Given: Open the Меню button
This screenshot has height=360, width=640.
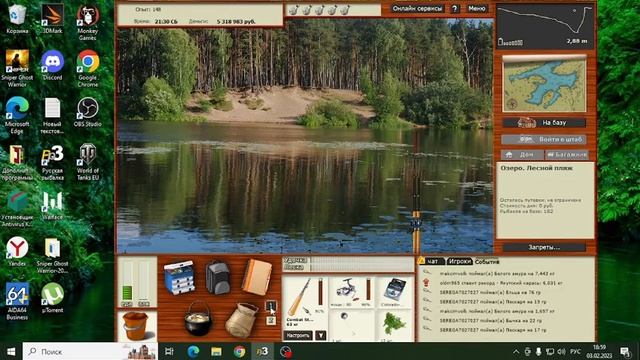Looking at the screenshot, I should pos(476,9).
